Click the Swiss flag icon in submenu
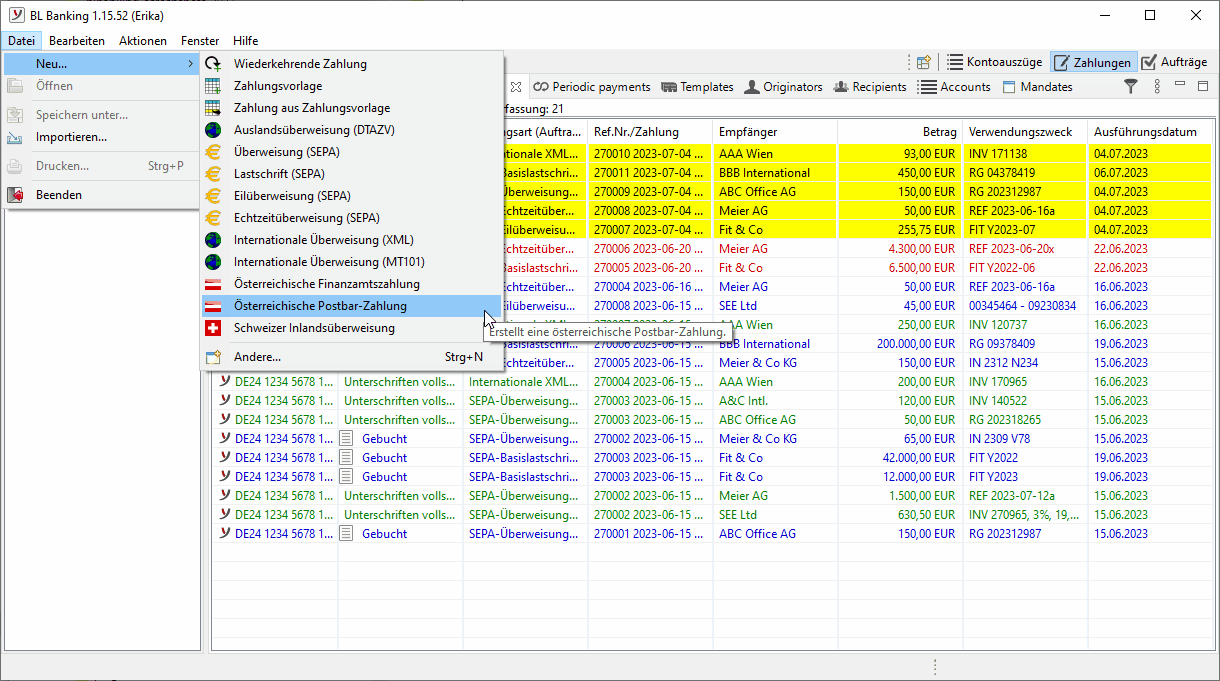The height and width of the screenshot is (681, 1220). pyautogui.click(x=212, y=328)
